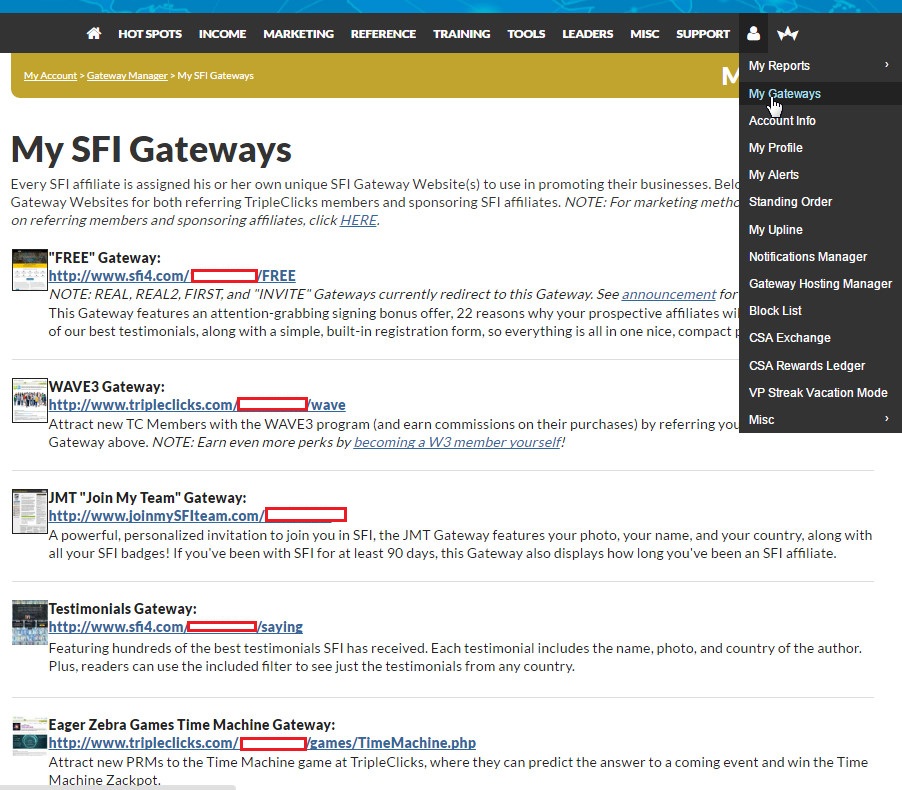Screen dimensions: 902x790
Task: Select Block List in dropdown
Action: 775,311
